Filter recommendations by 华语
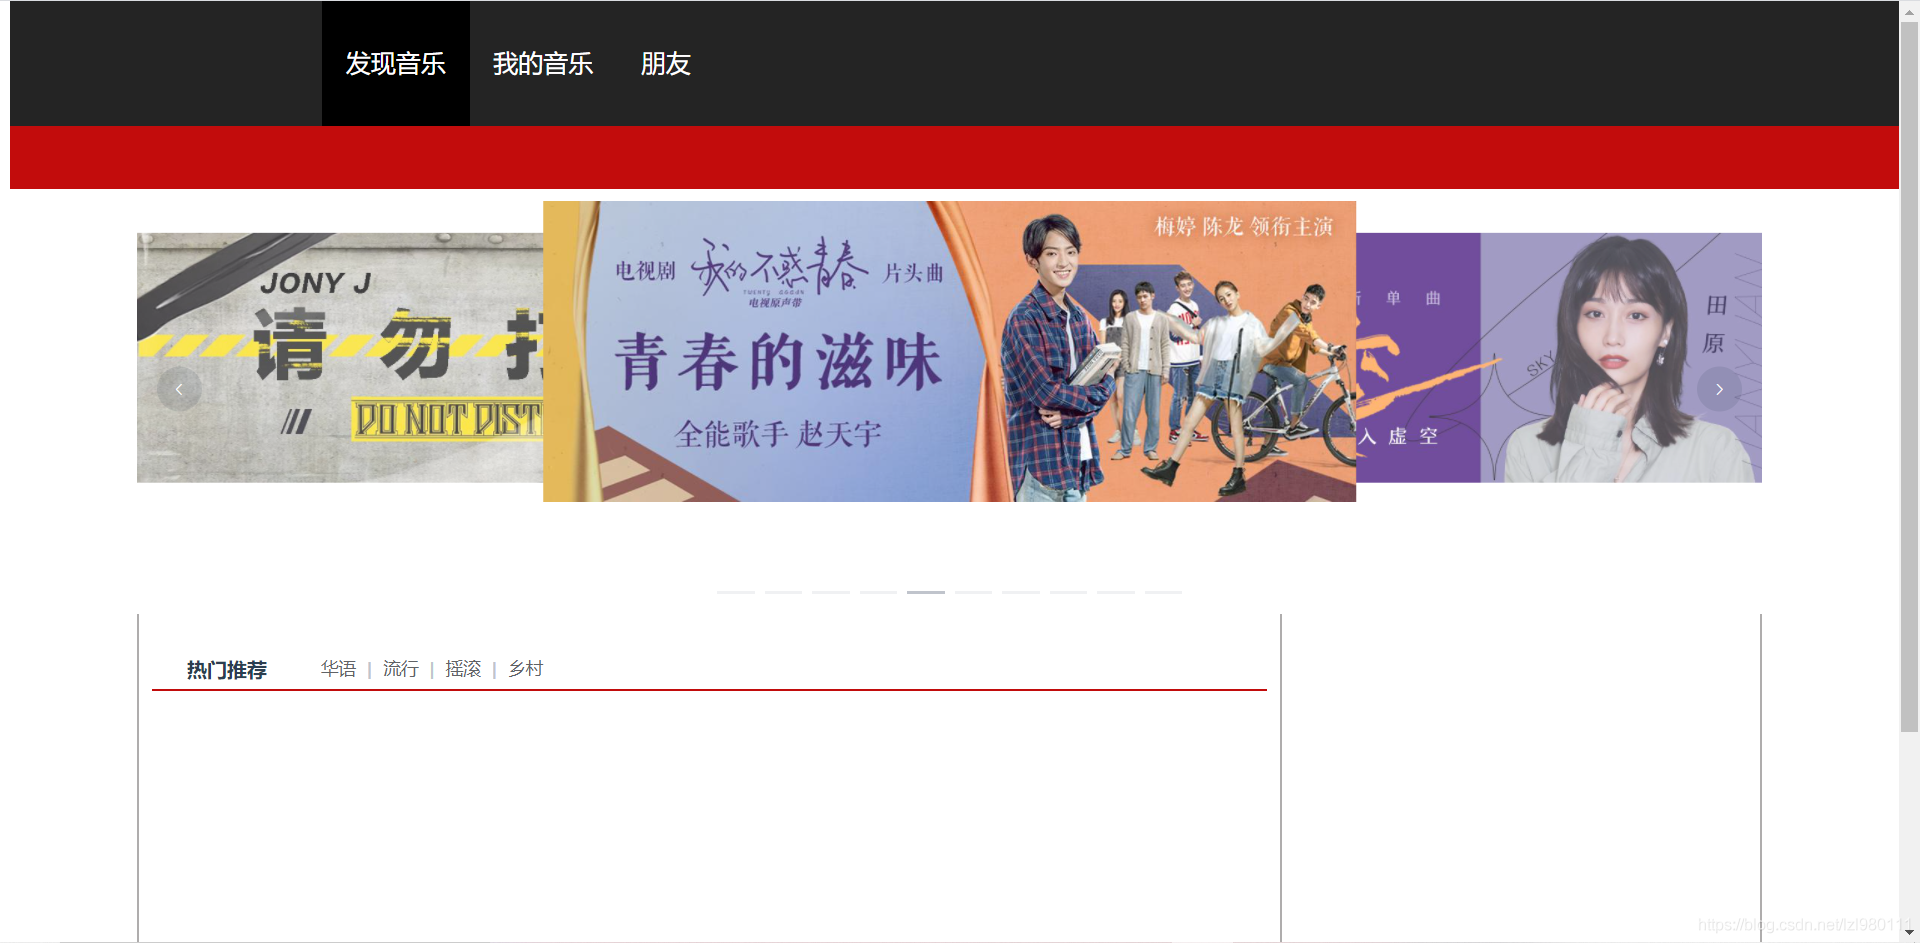Image resolution: width=1920 pixels, height=943 pixels. coord(338,669)
